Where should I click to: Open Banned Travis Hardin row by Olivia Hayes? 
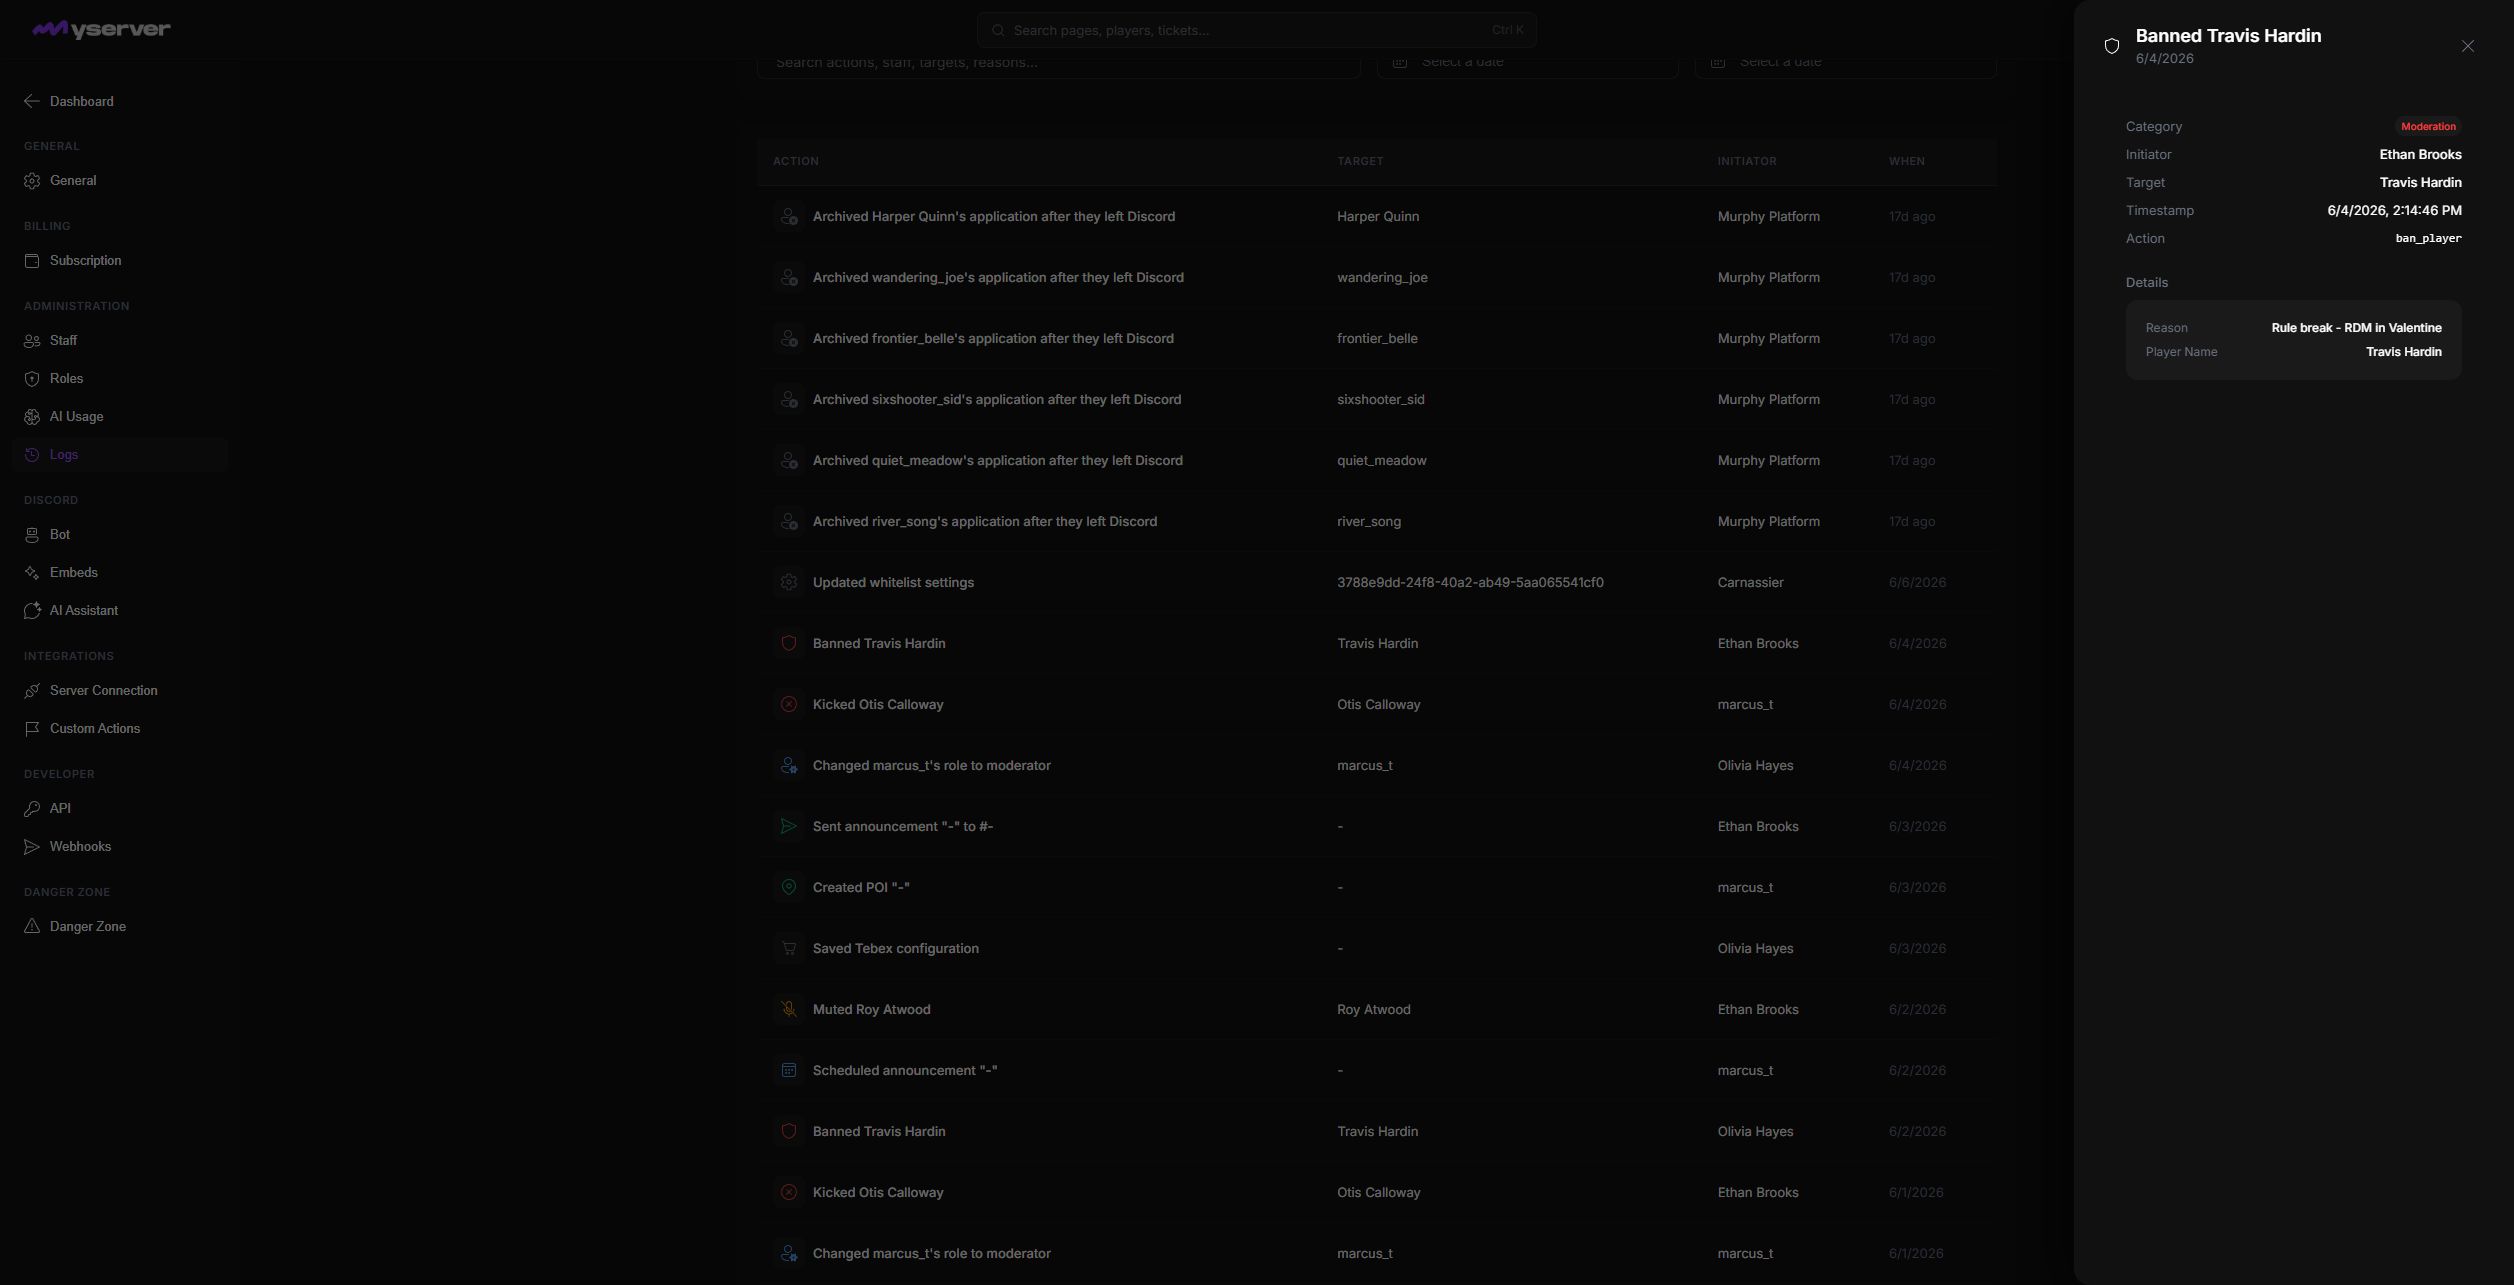click(1376, 1131)
